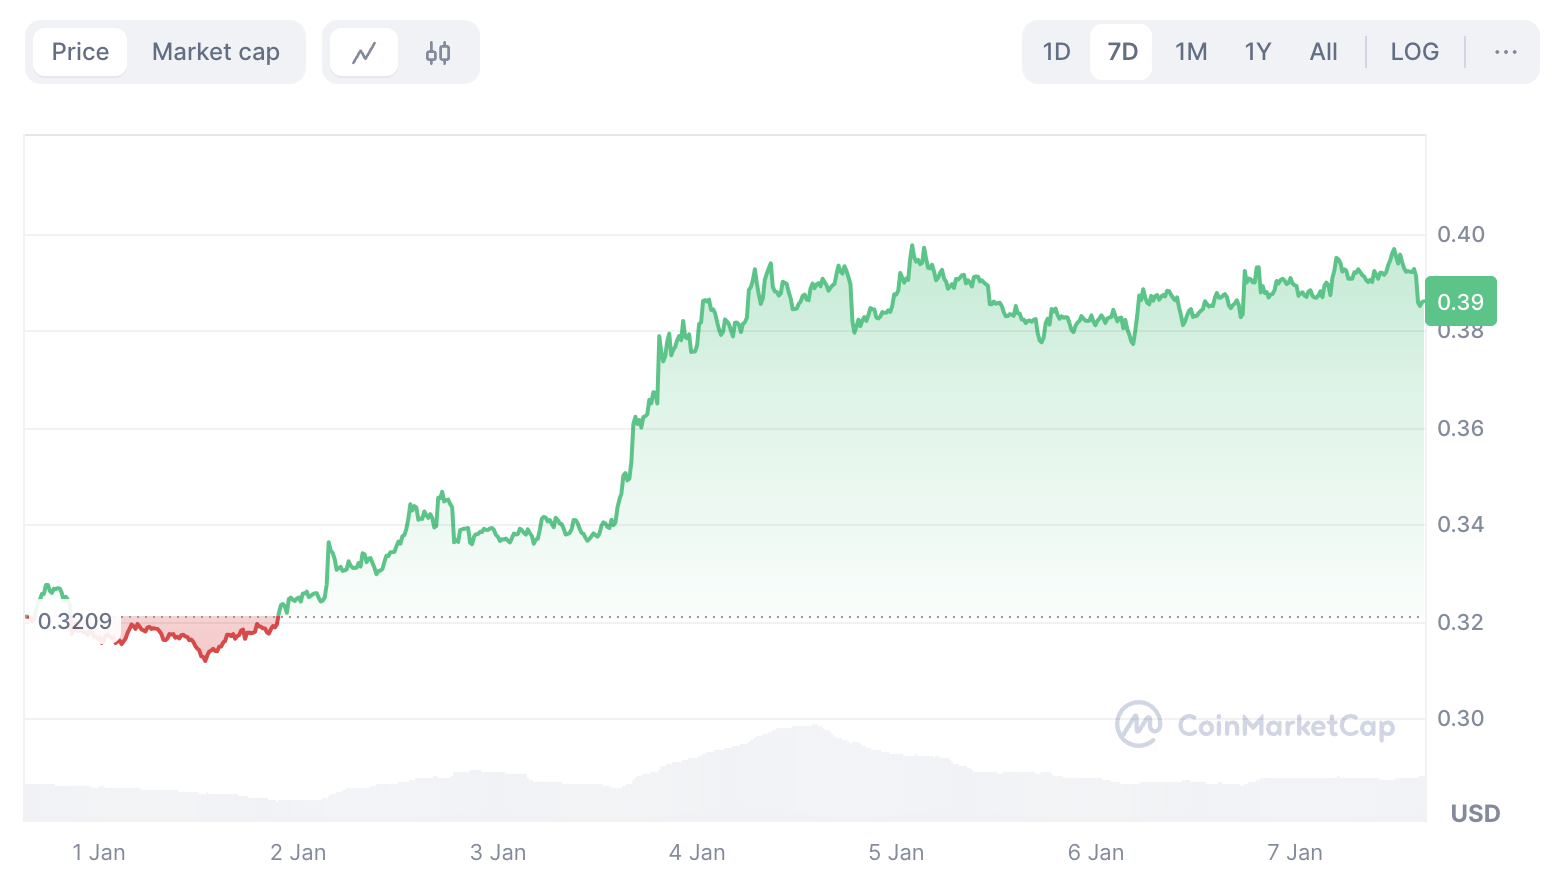The height and width of the screenshot is (888, 1556).
Task: Switch to candlestick chart view icon
Action: coord(438,52)
